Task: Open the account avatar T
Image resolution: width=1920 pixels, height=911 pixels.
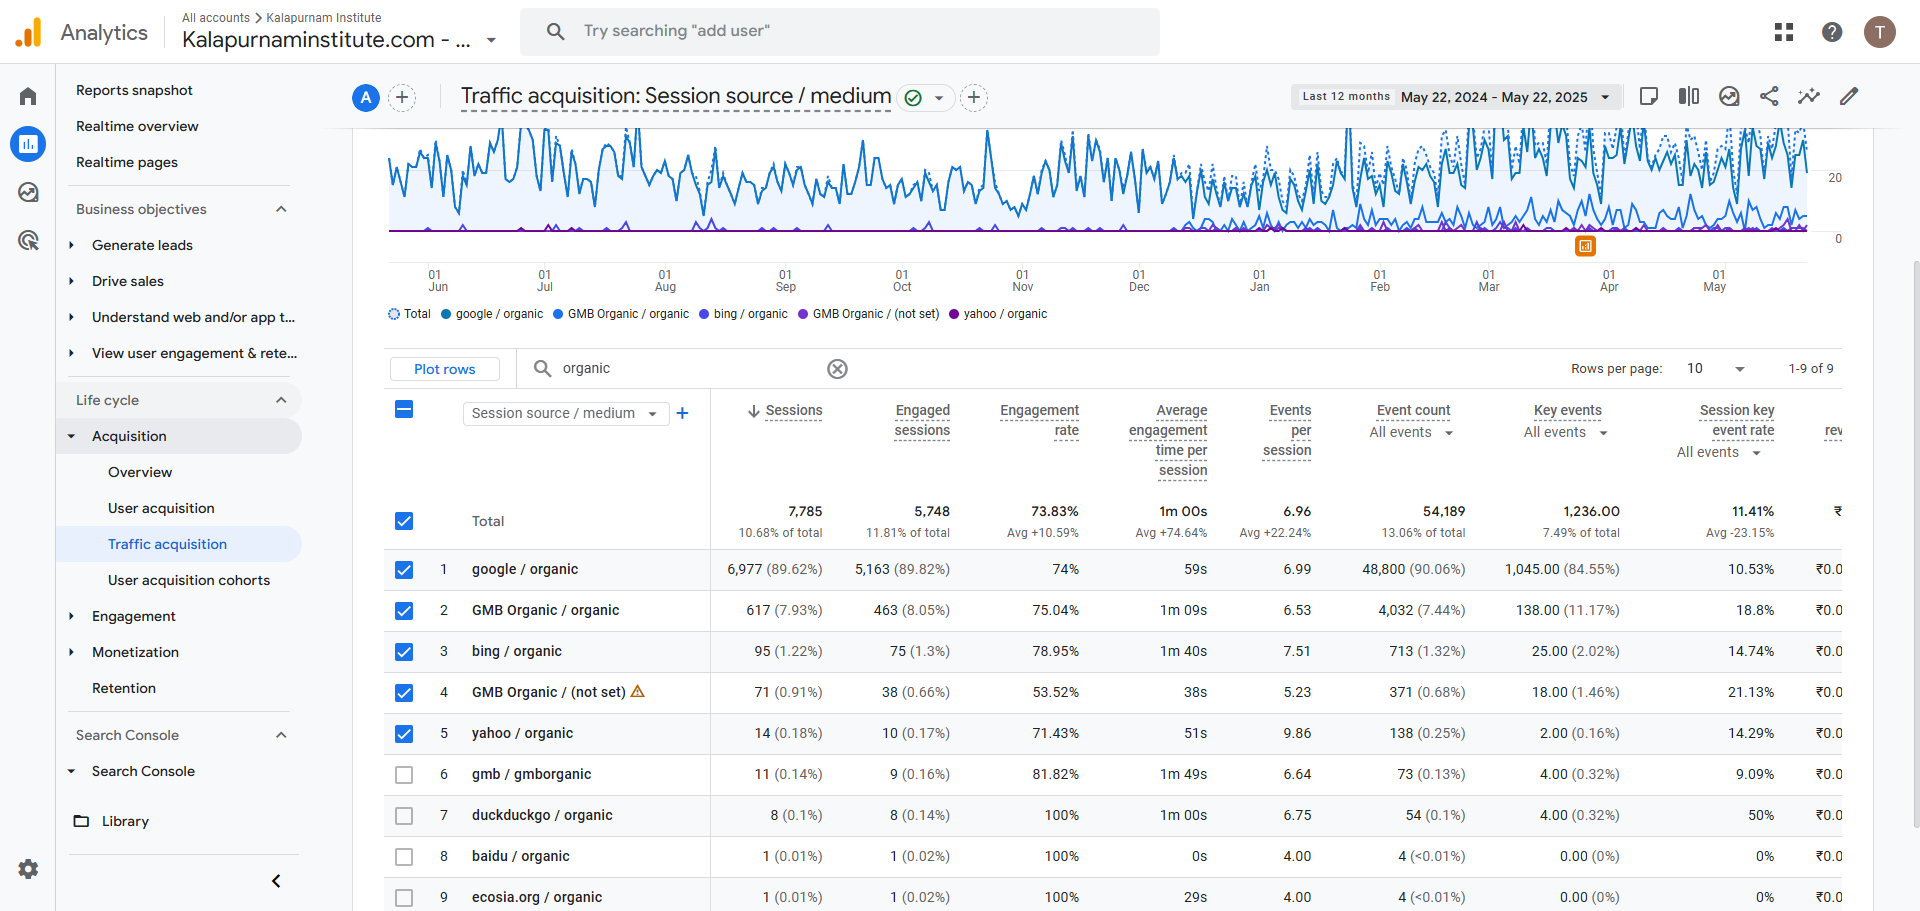Action: [x=1880, y=32]
